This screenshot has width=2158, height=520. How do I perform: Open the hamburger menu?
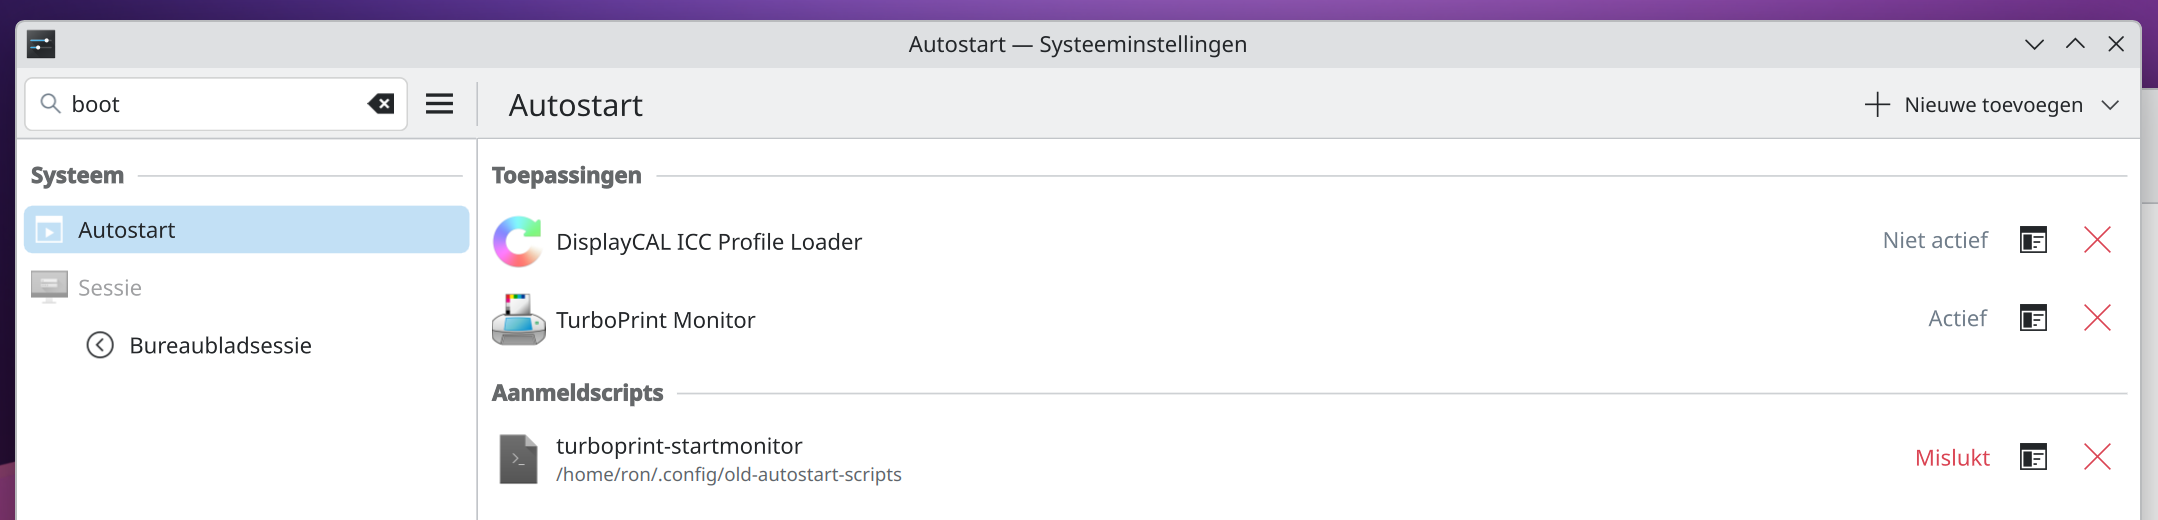pyautogui.click(x=440, y=104)
